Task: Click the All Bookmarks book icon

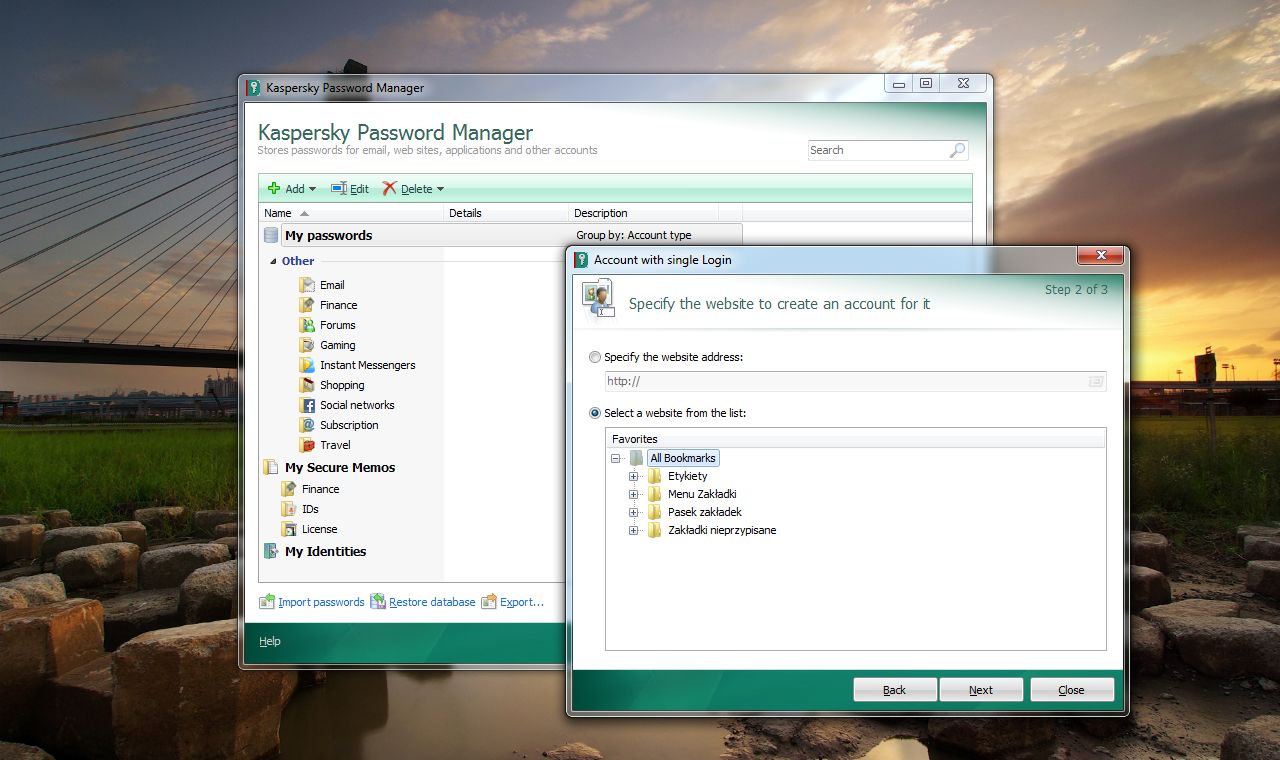Action: click(636, 458)
